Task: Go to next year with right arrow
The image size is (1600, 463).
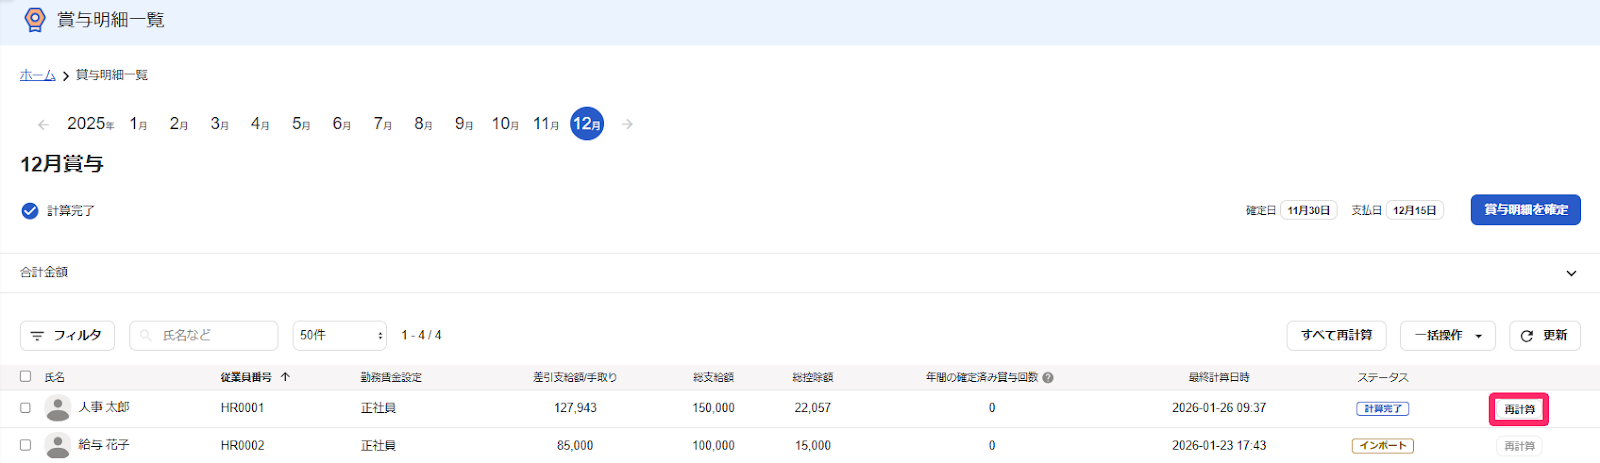Action: point(627,124)
